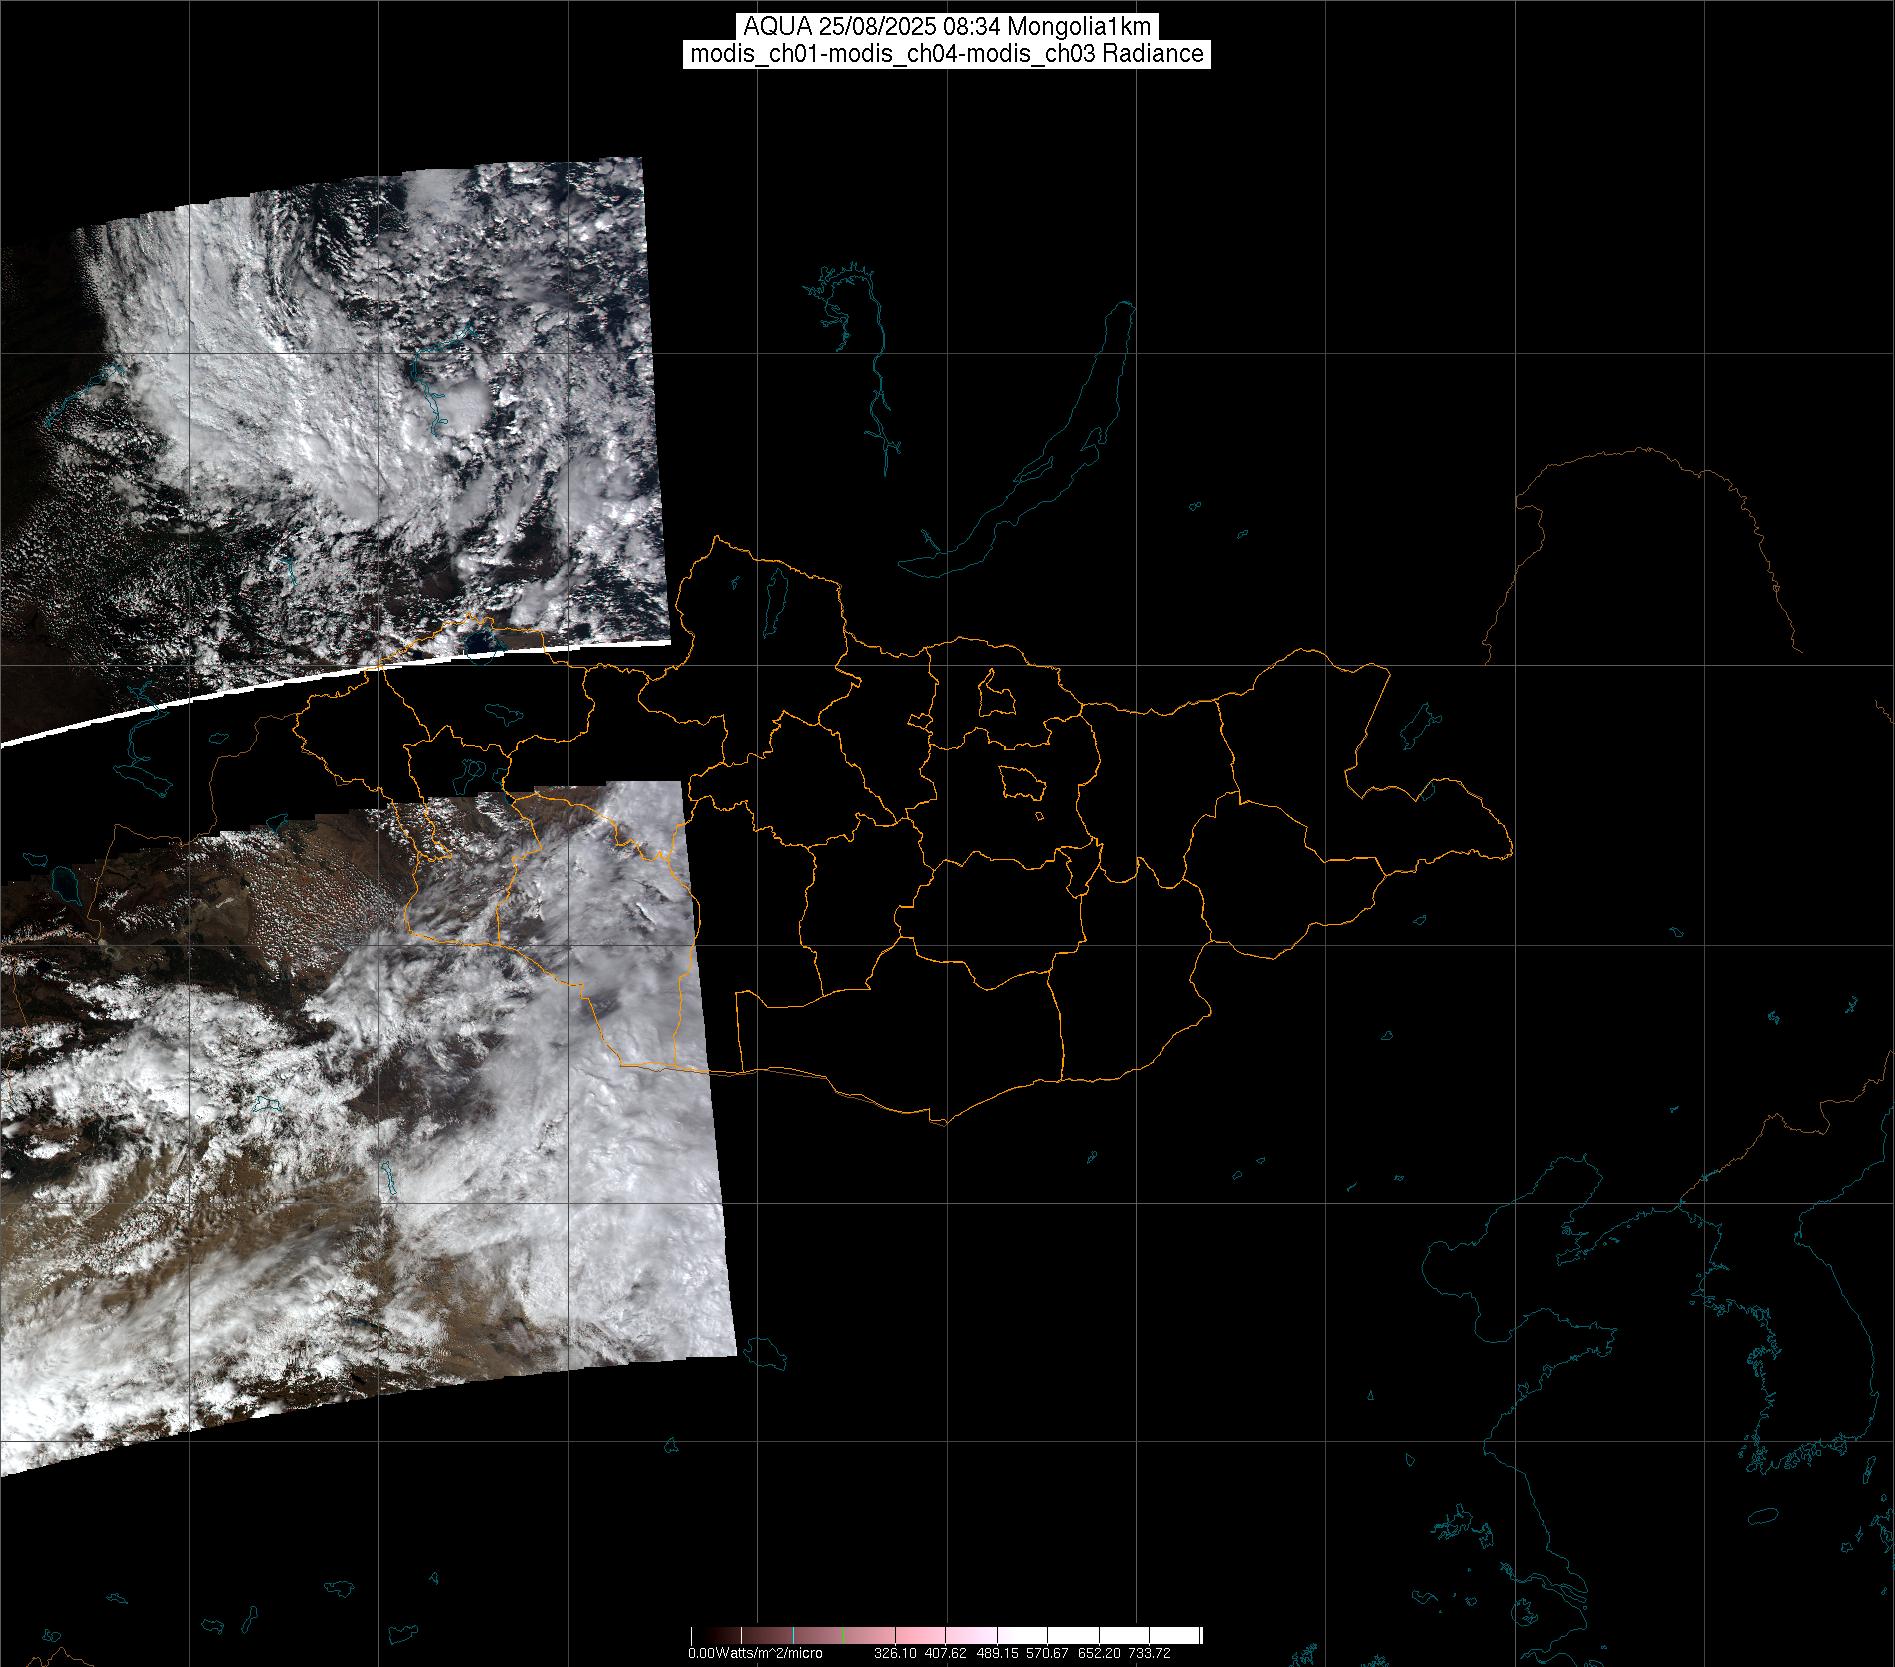Click the AQUA 25/08/2025 title line
Screen dimensions: 1895x1667
[946, 27]
